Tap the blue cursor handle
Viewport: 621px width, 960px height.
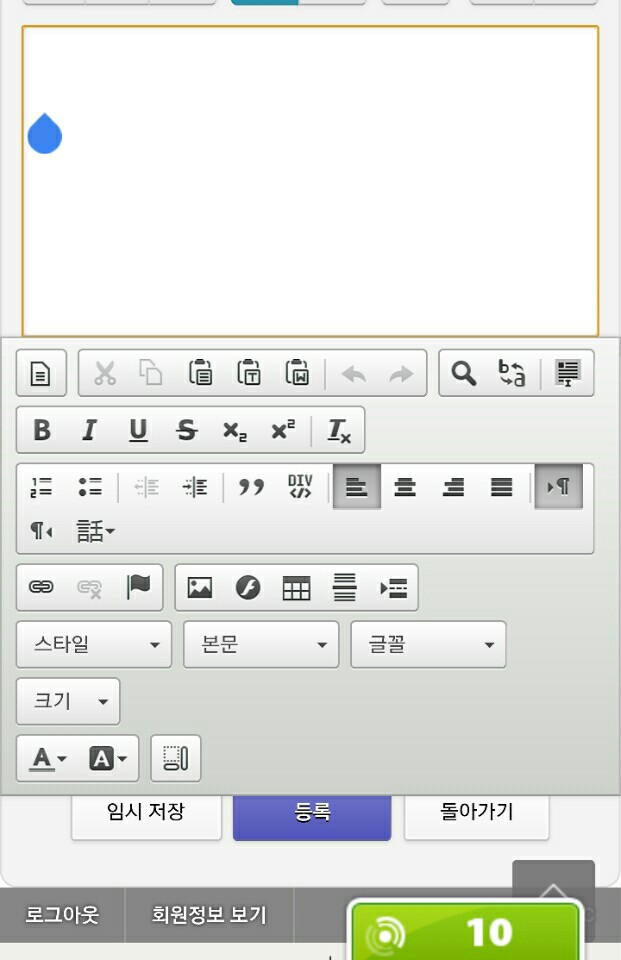(45, 133)
